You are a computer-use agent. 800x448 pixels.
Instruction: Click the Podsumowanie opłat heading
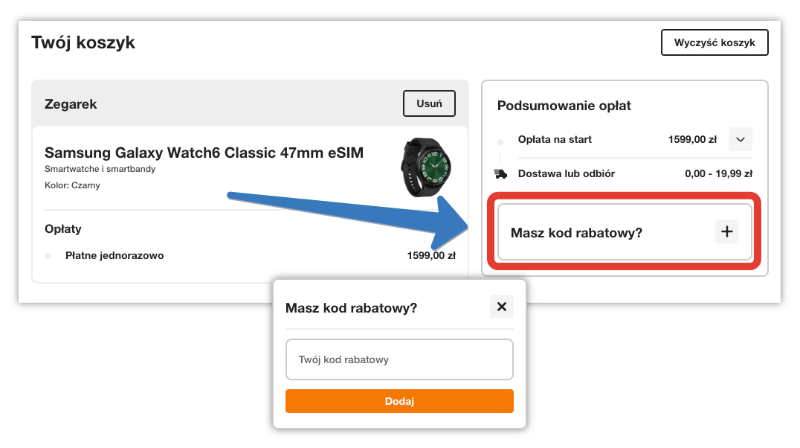pos(564,105)
